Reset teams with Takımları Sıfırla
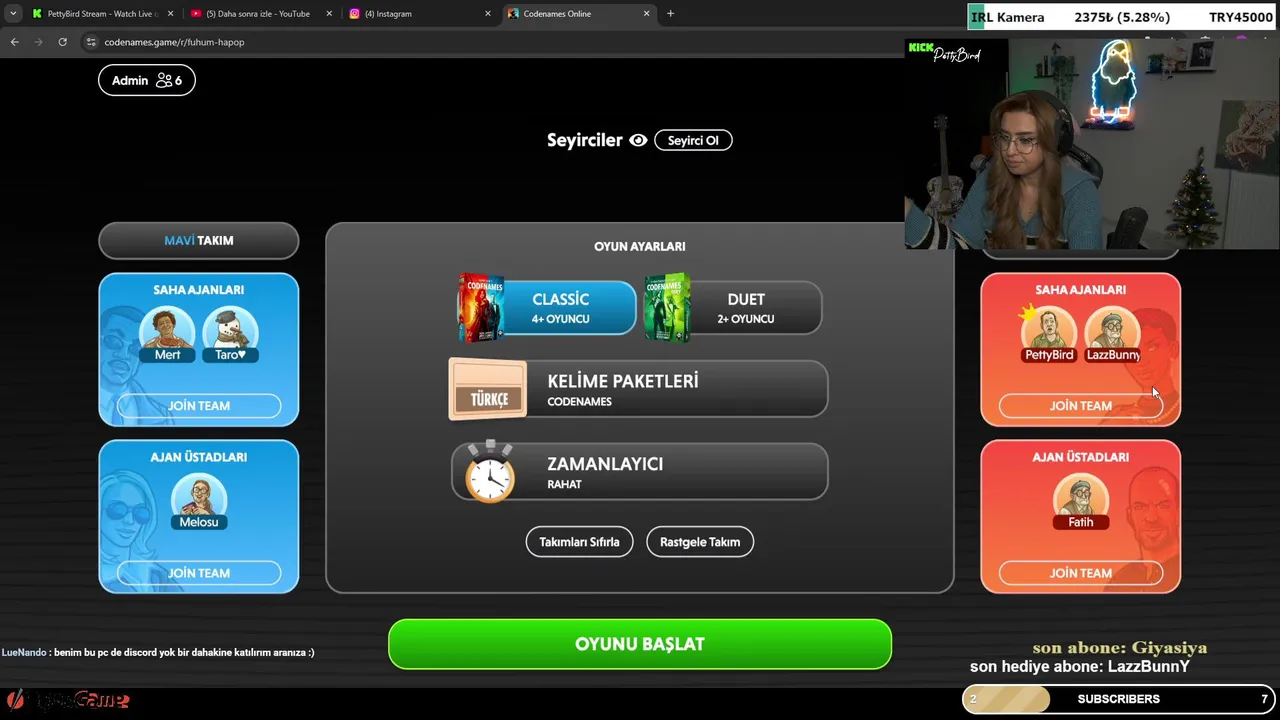This screenshot has width=1280, height=720. (x=579, y=542)
